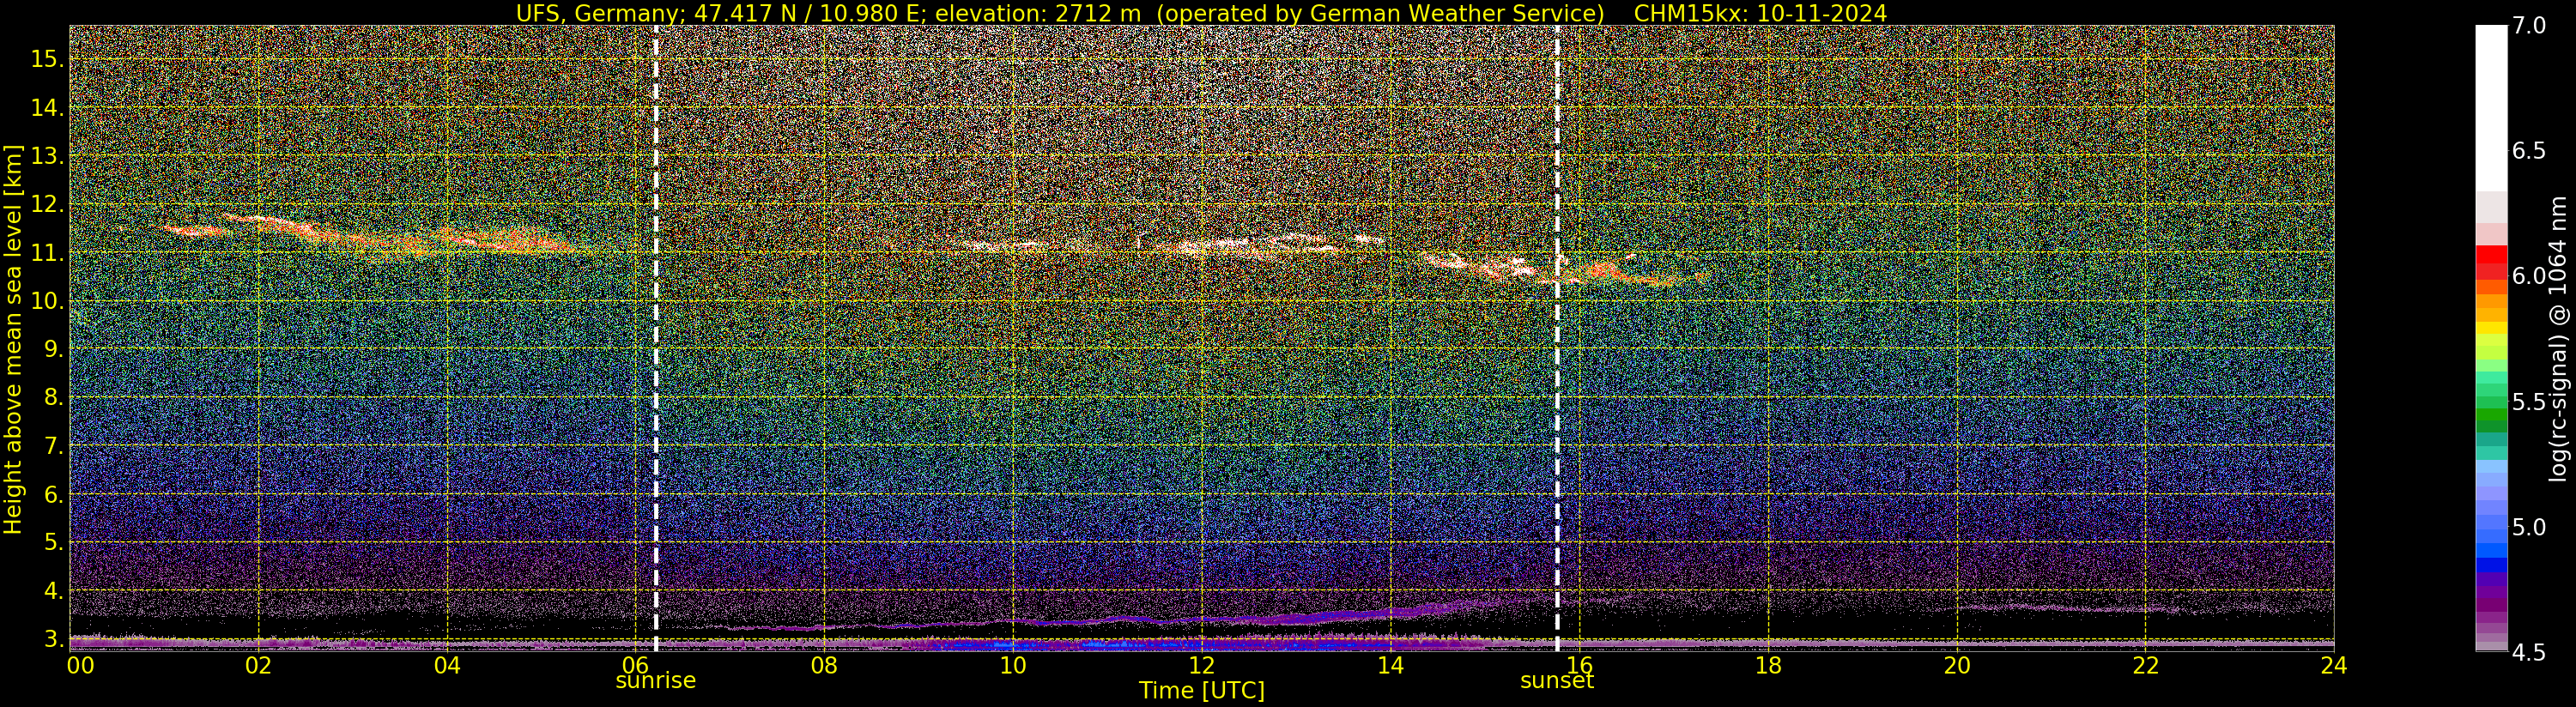Click height axis label '8.'

53,397
